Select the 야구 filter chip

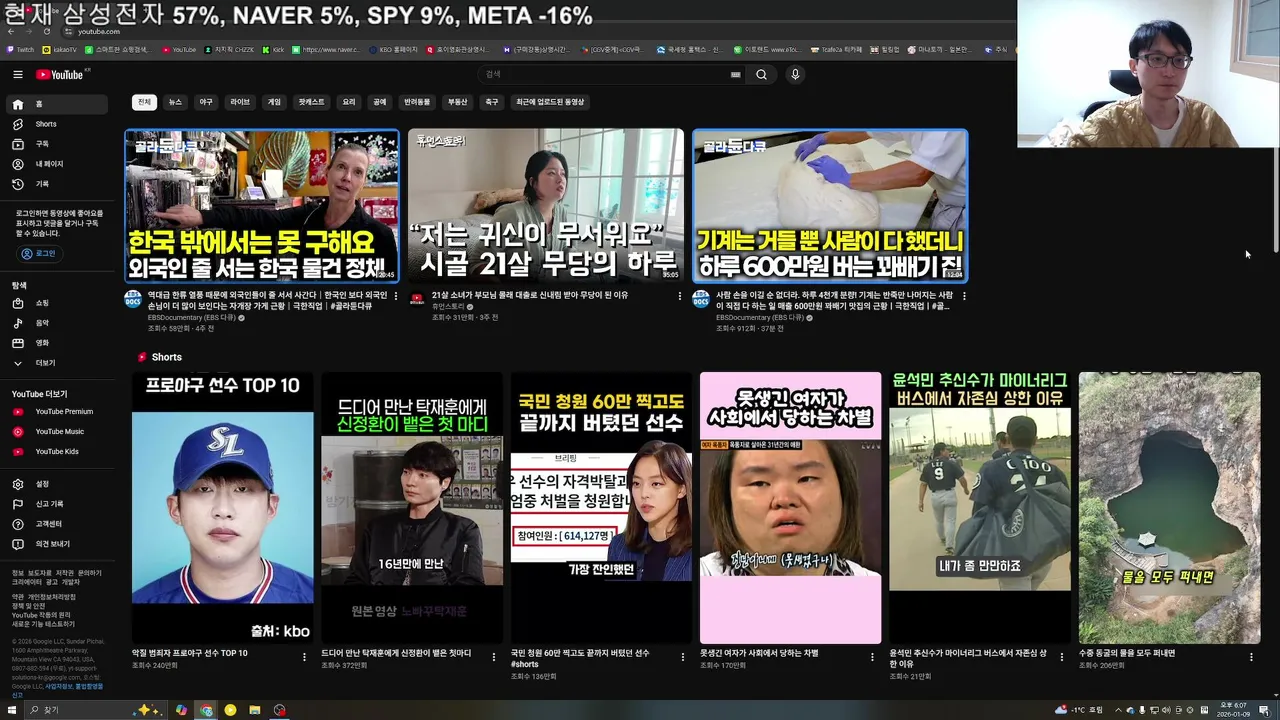pyautogui.click(x=206, y=102)
